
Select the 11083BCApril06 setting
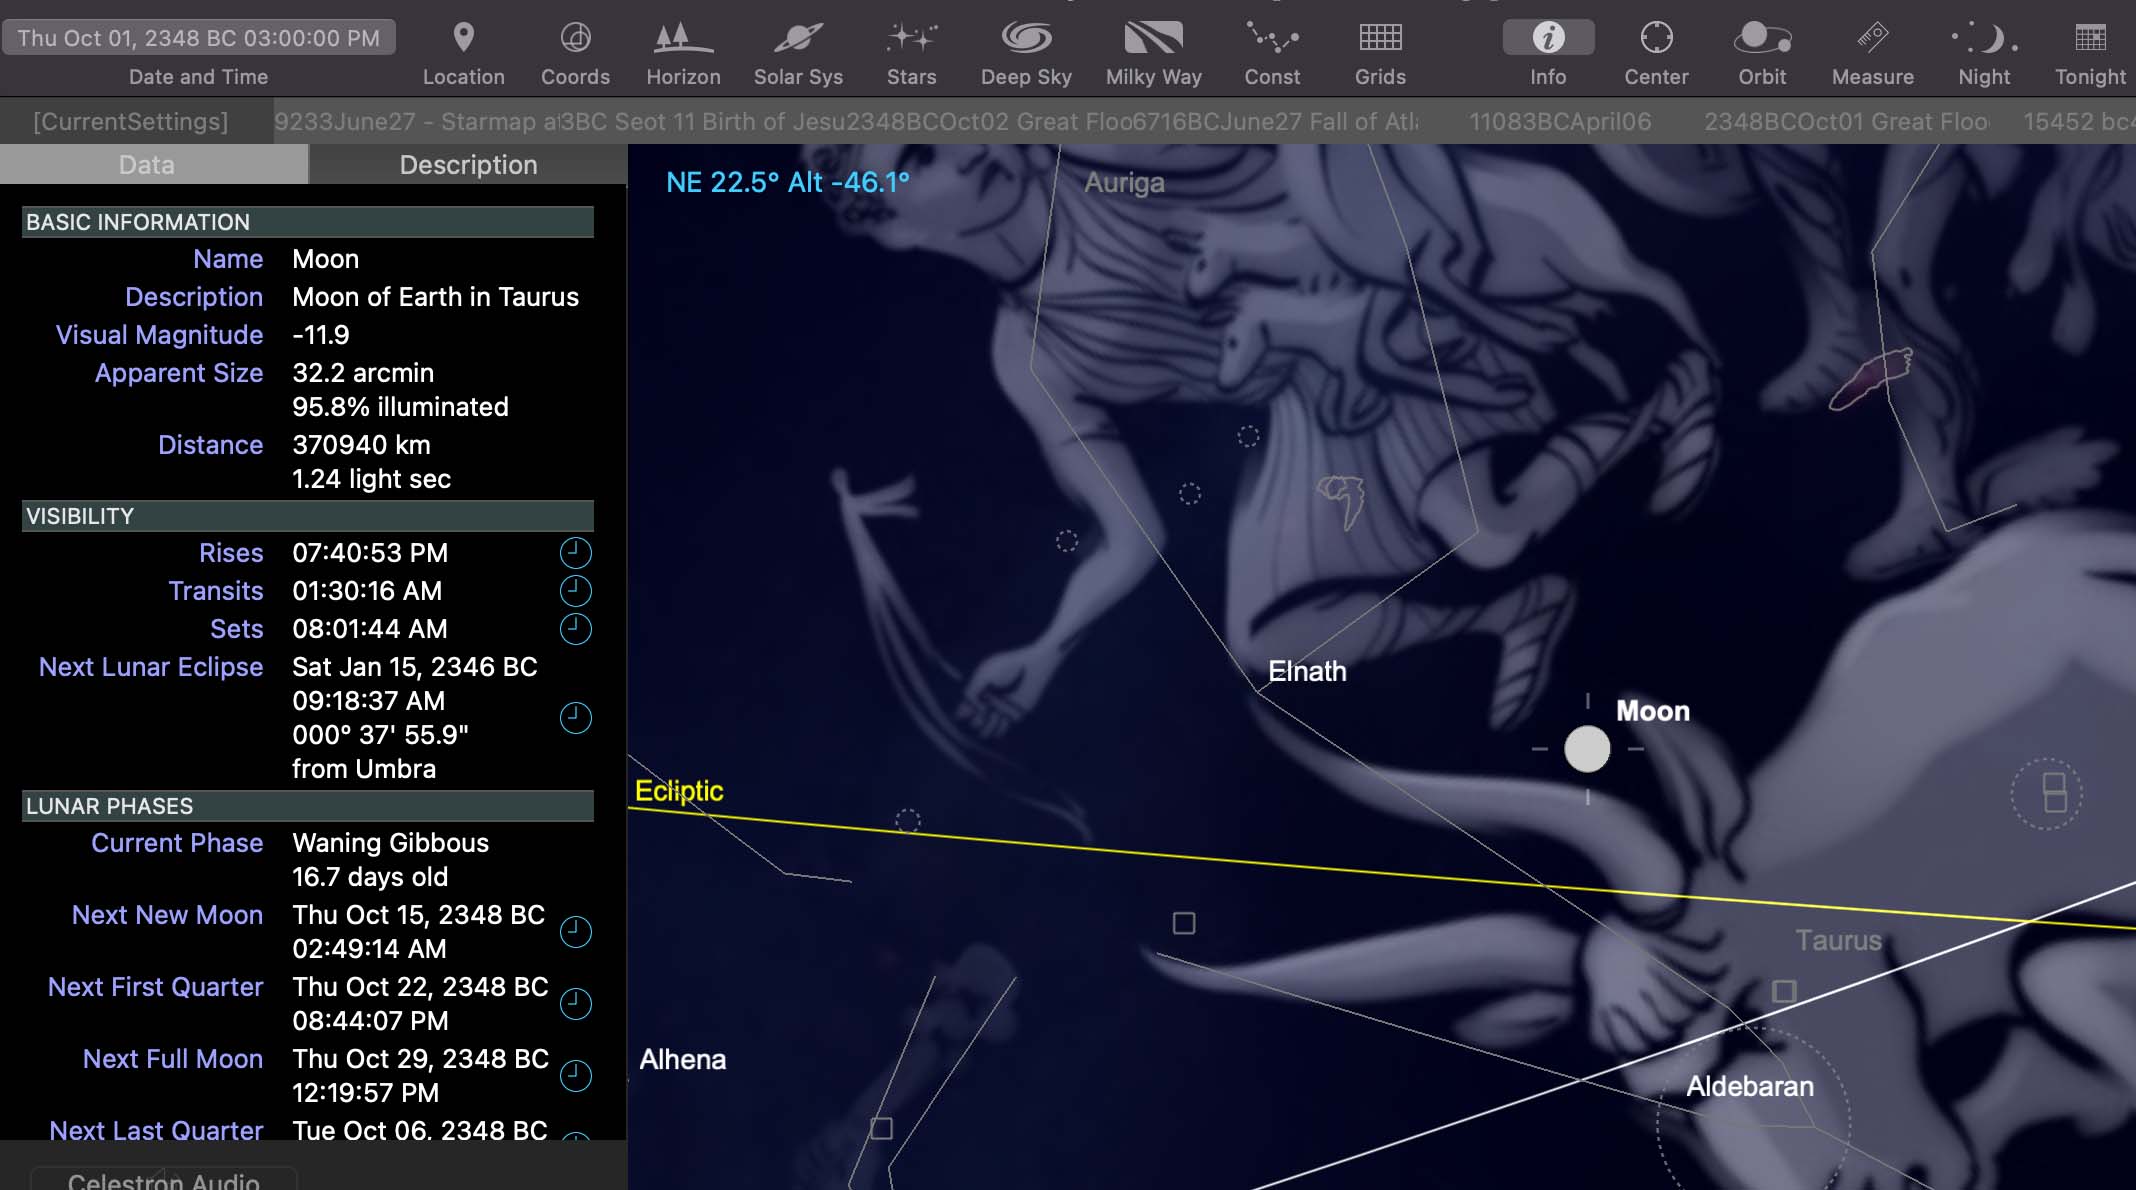pyautogui.click(x=1559, y=121)
